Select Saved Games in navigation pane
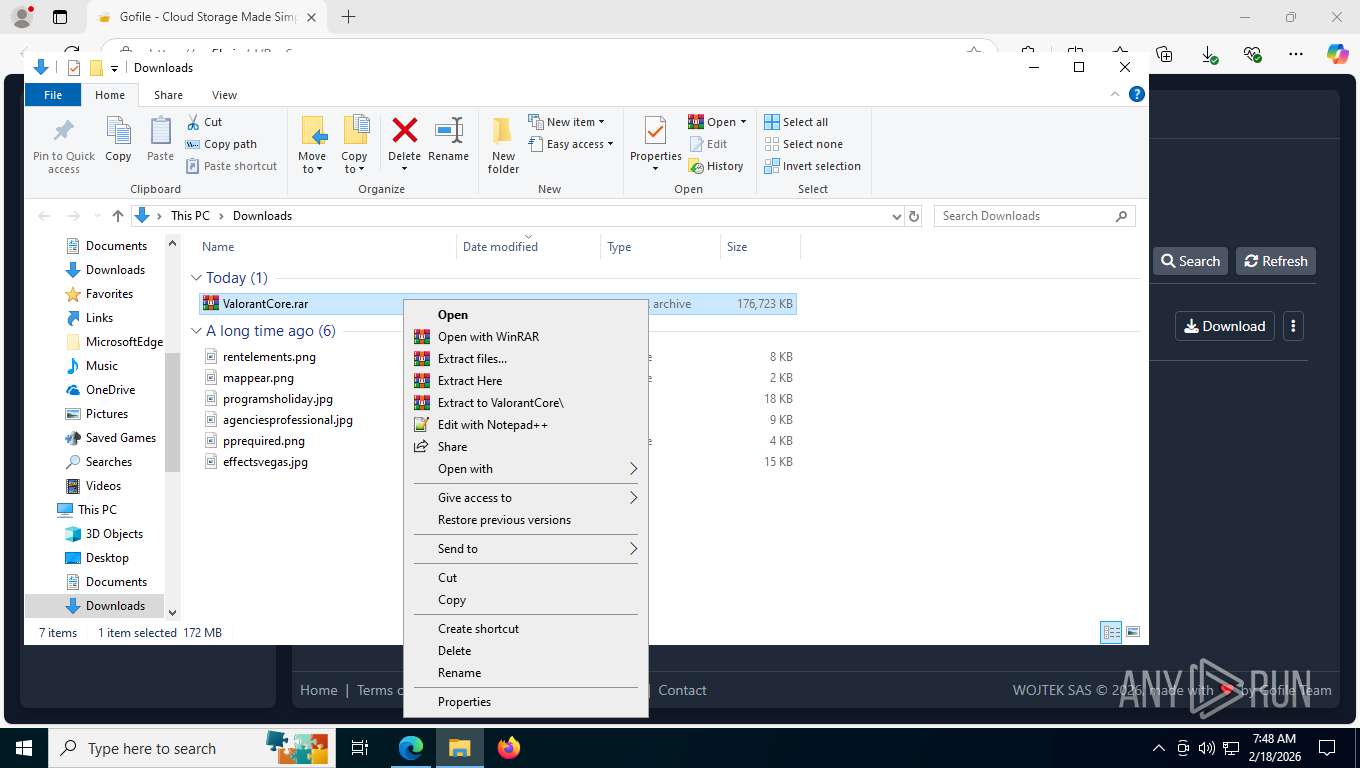Image resolution: width=1360 pixels, height=768 pixels. [120, 438]
